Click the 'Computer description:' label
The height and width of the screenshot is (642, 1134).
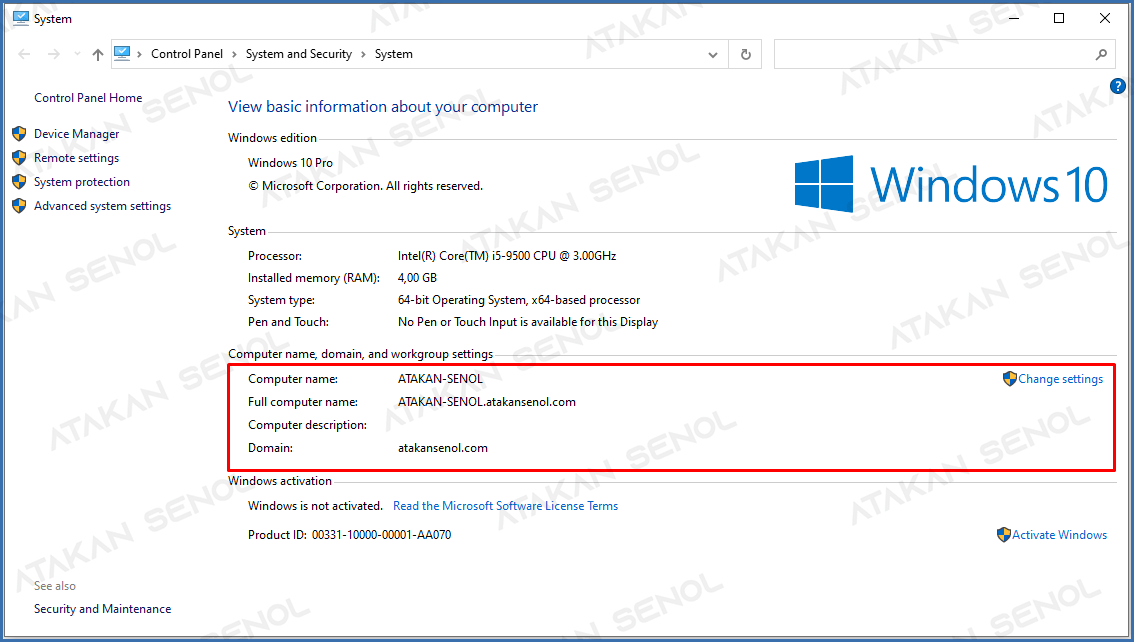(x=307, y=425)
